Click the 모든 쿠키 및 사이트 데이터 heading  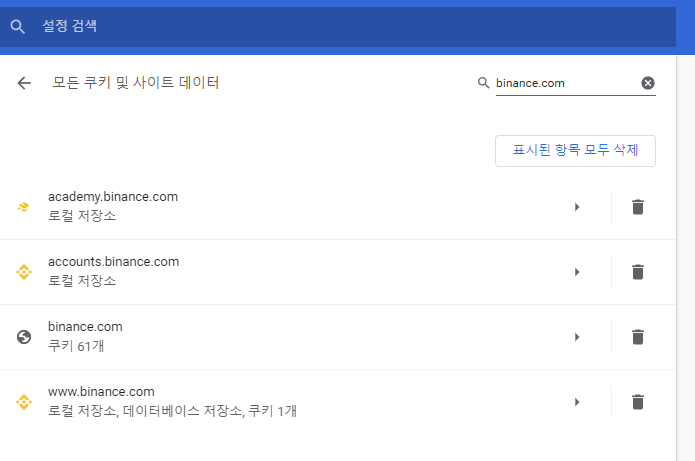pos(136,83)
